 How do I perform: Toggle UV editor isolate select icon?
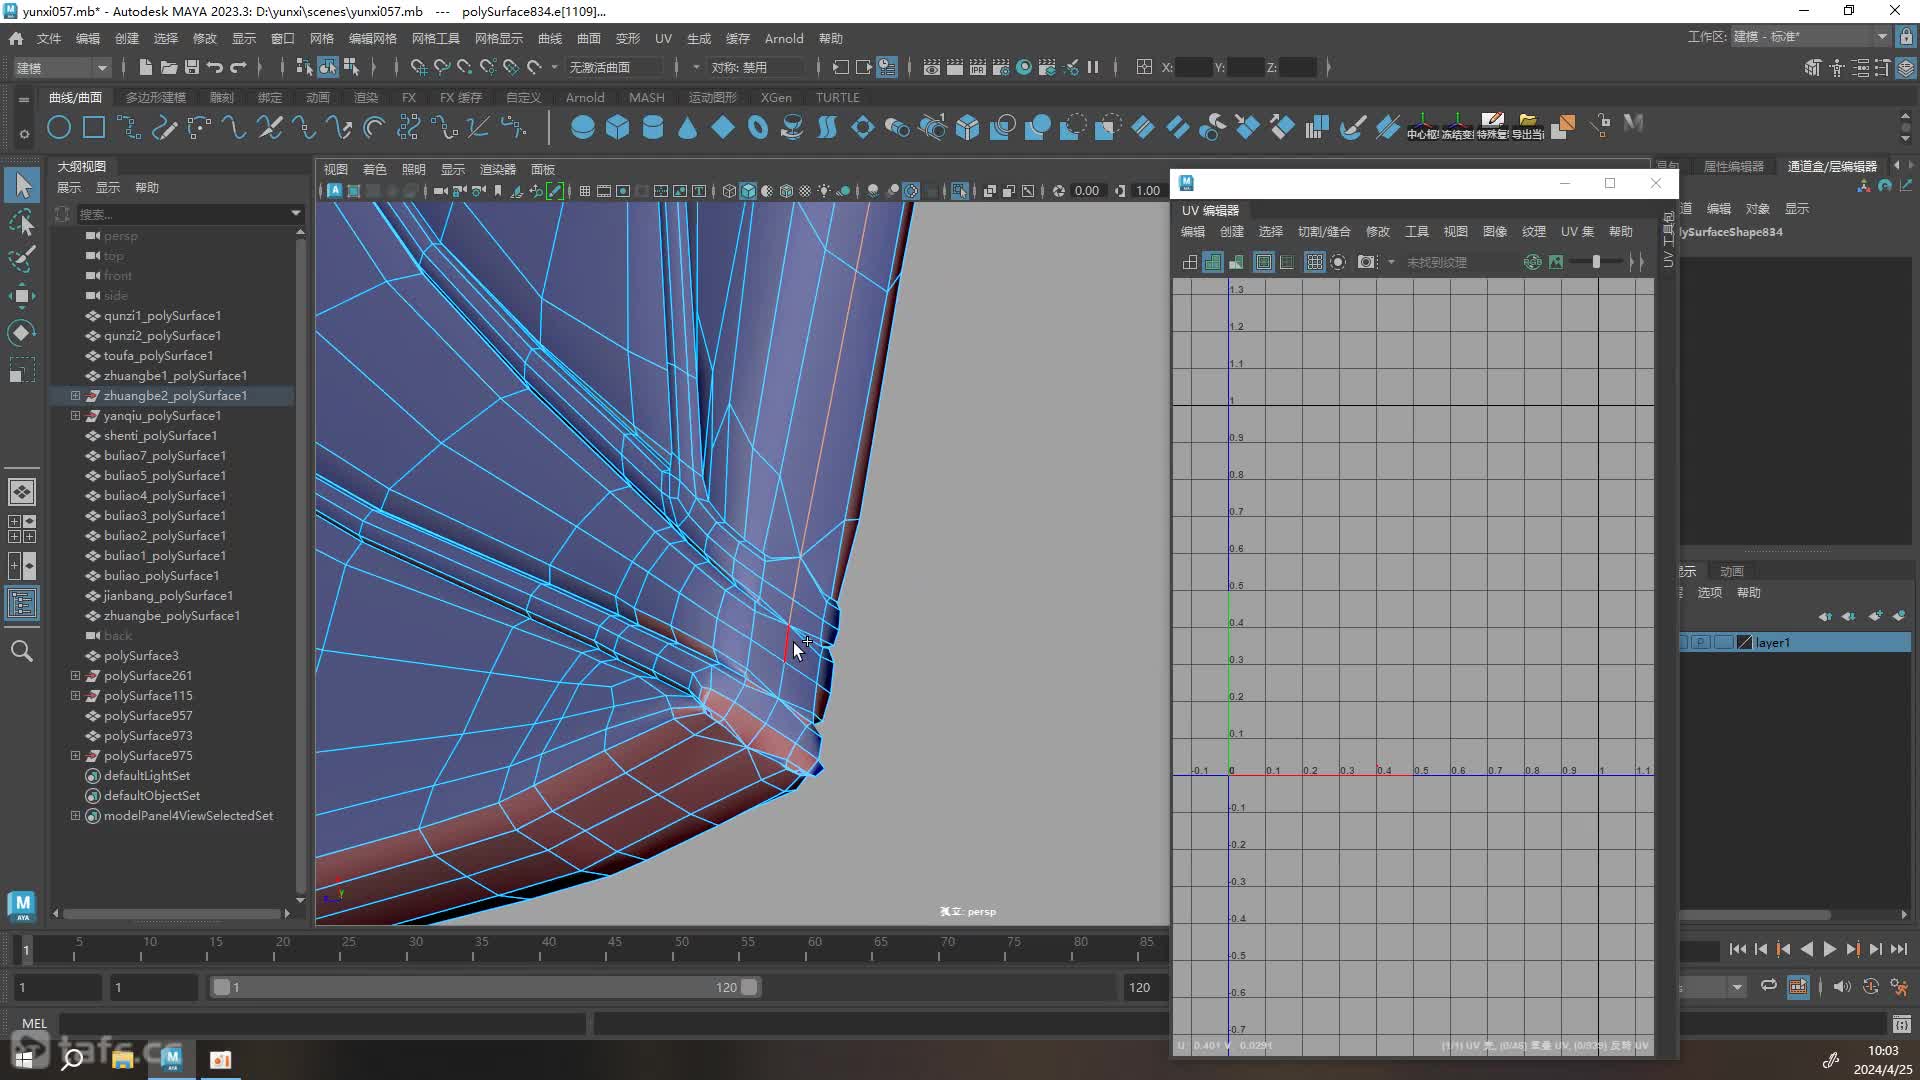1338,262
